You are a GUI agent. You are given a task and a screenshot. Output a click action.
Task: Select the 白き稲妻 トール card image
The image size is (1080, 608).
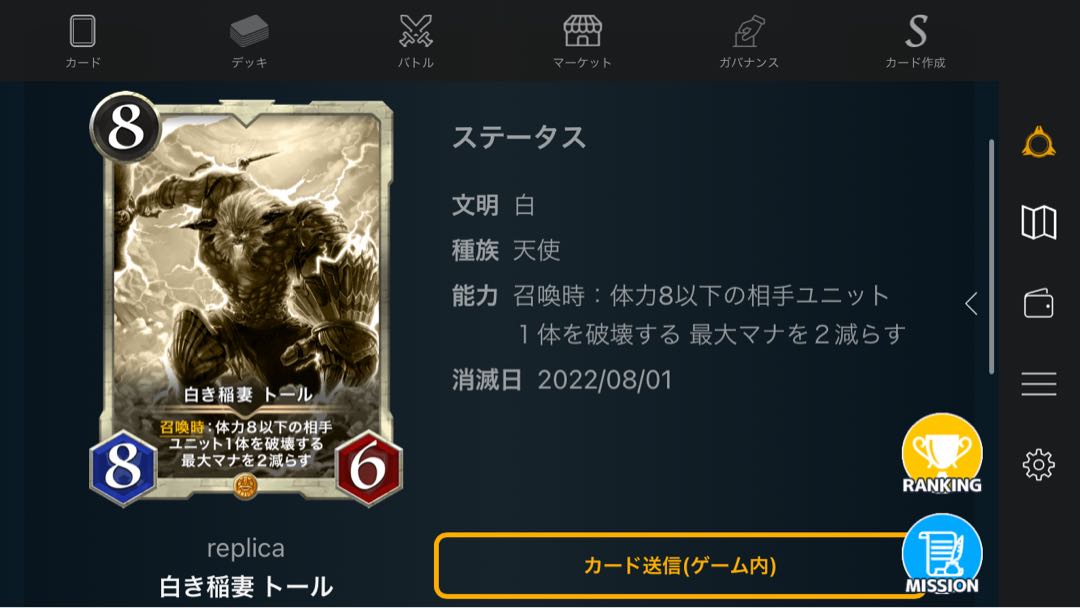pyautogui.click(x=246, y=300)
